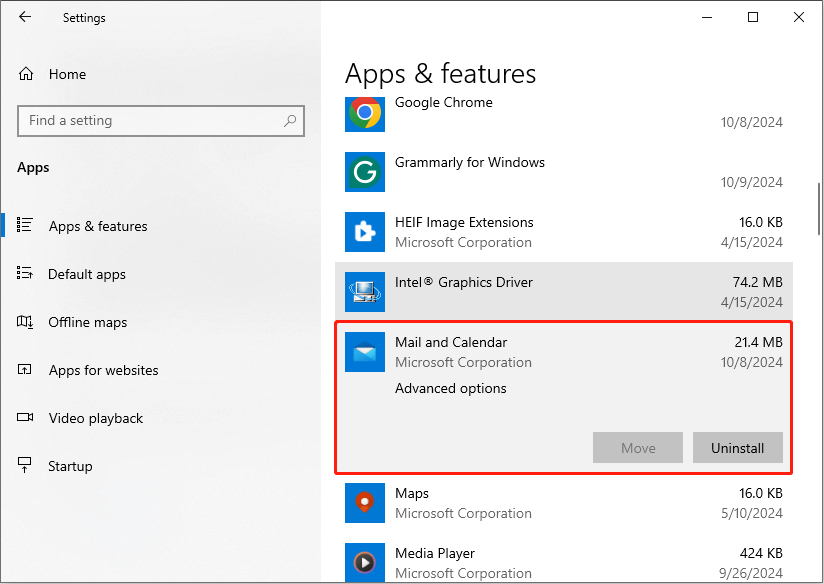Image resolution: width=824 pixels, height=584 pixels.
Task: Open Apps & features section
Action: pyautogui.click(x=98, y=226)
